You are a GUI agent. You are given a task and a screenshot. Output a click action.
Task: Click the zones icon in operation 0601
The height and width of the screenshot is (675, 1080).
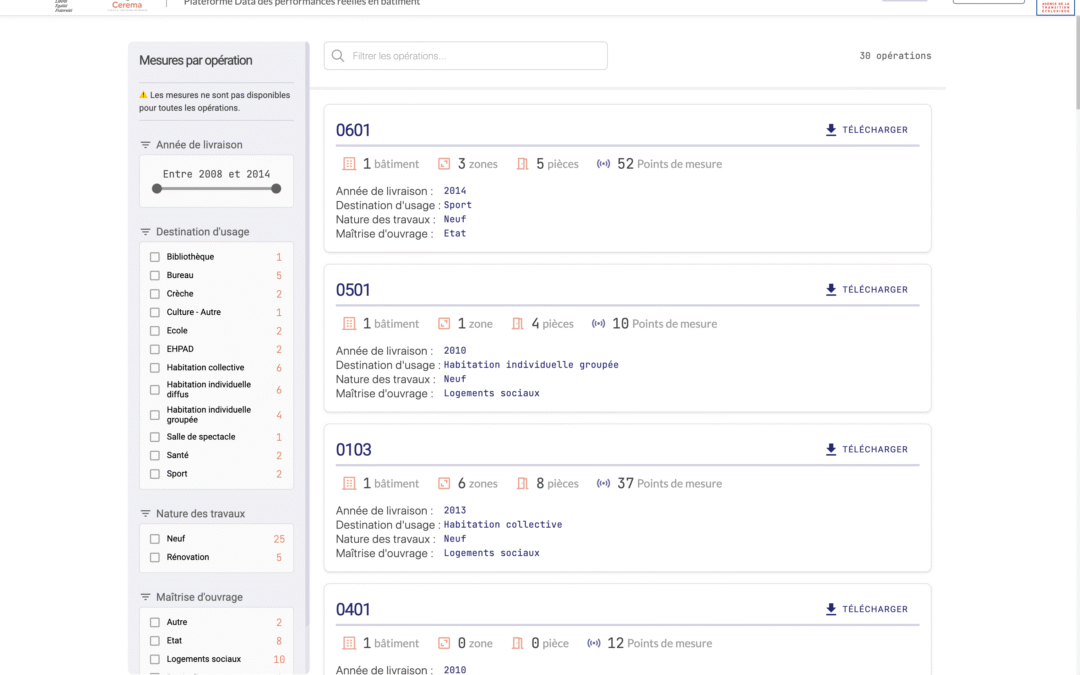(443, 164)
